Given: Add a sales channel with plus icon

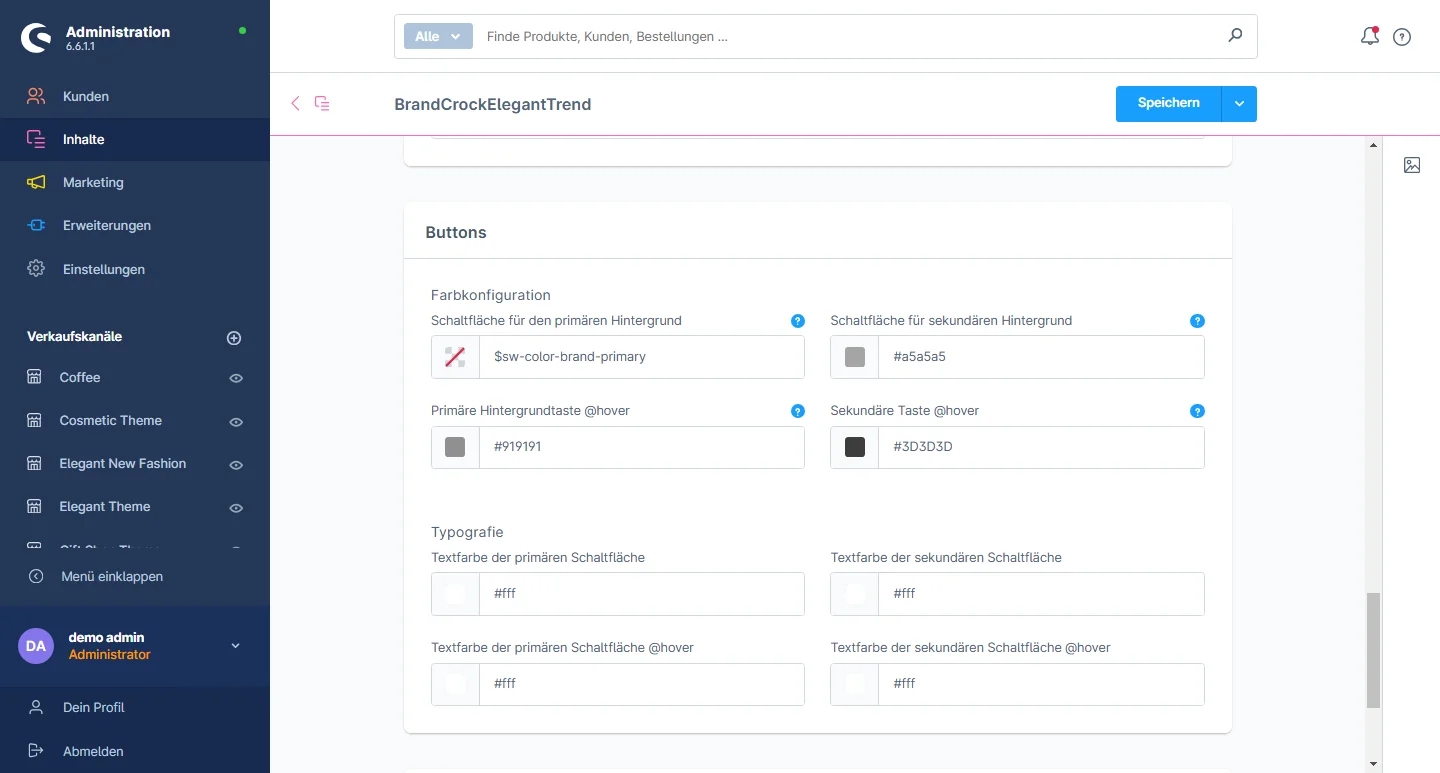Looking at the screenshot, I should pos(234,338).
